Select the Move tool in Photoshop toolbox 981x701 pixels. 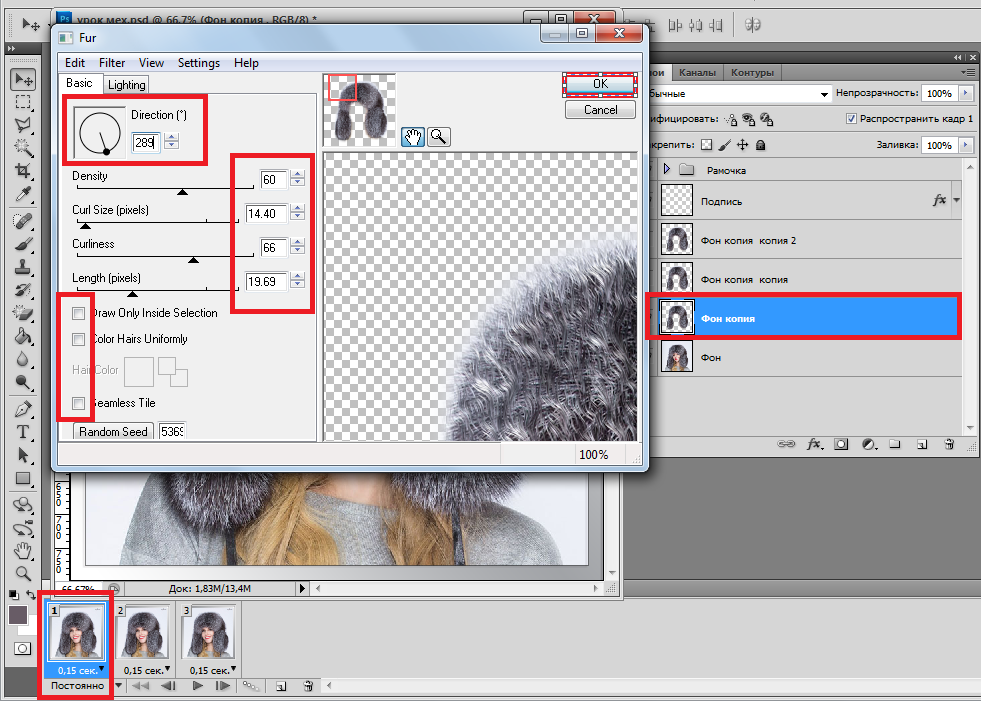[x=23, y=79]
